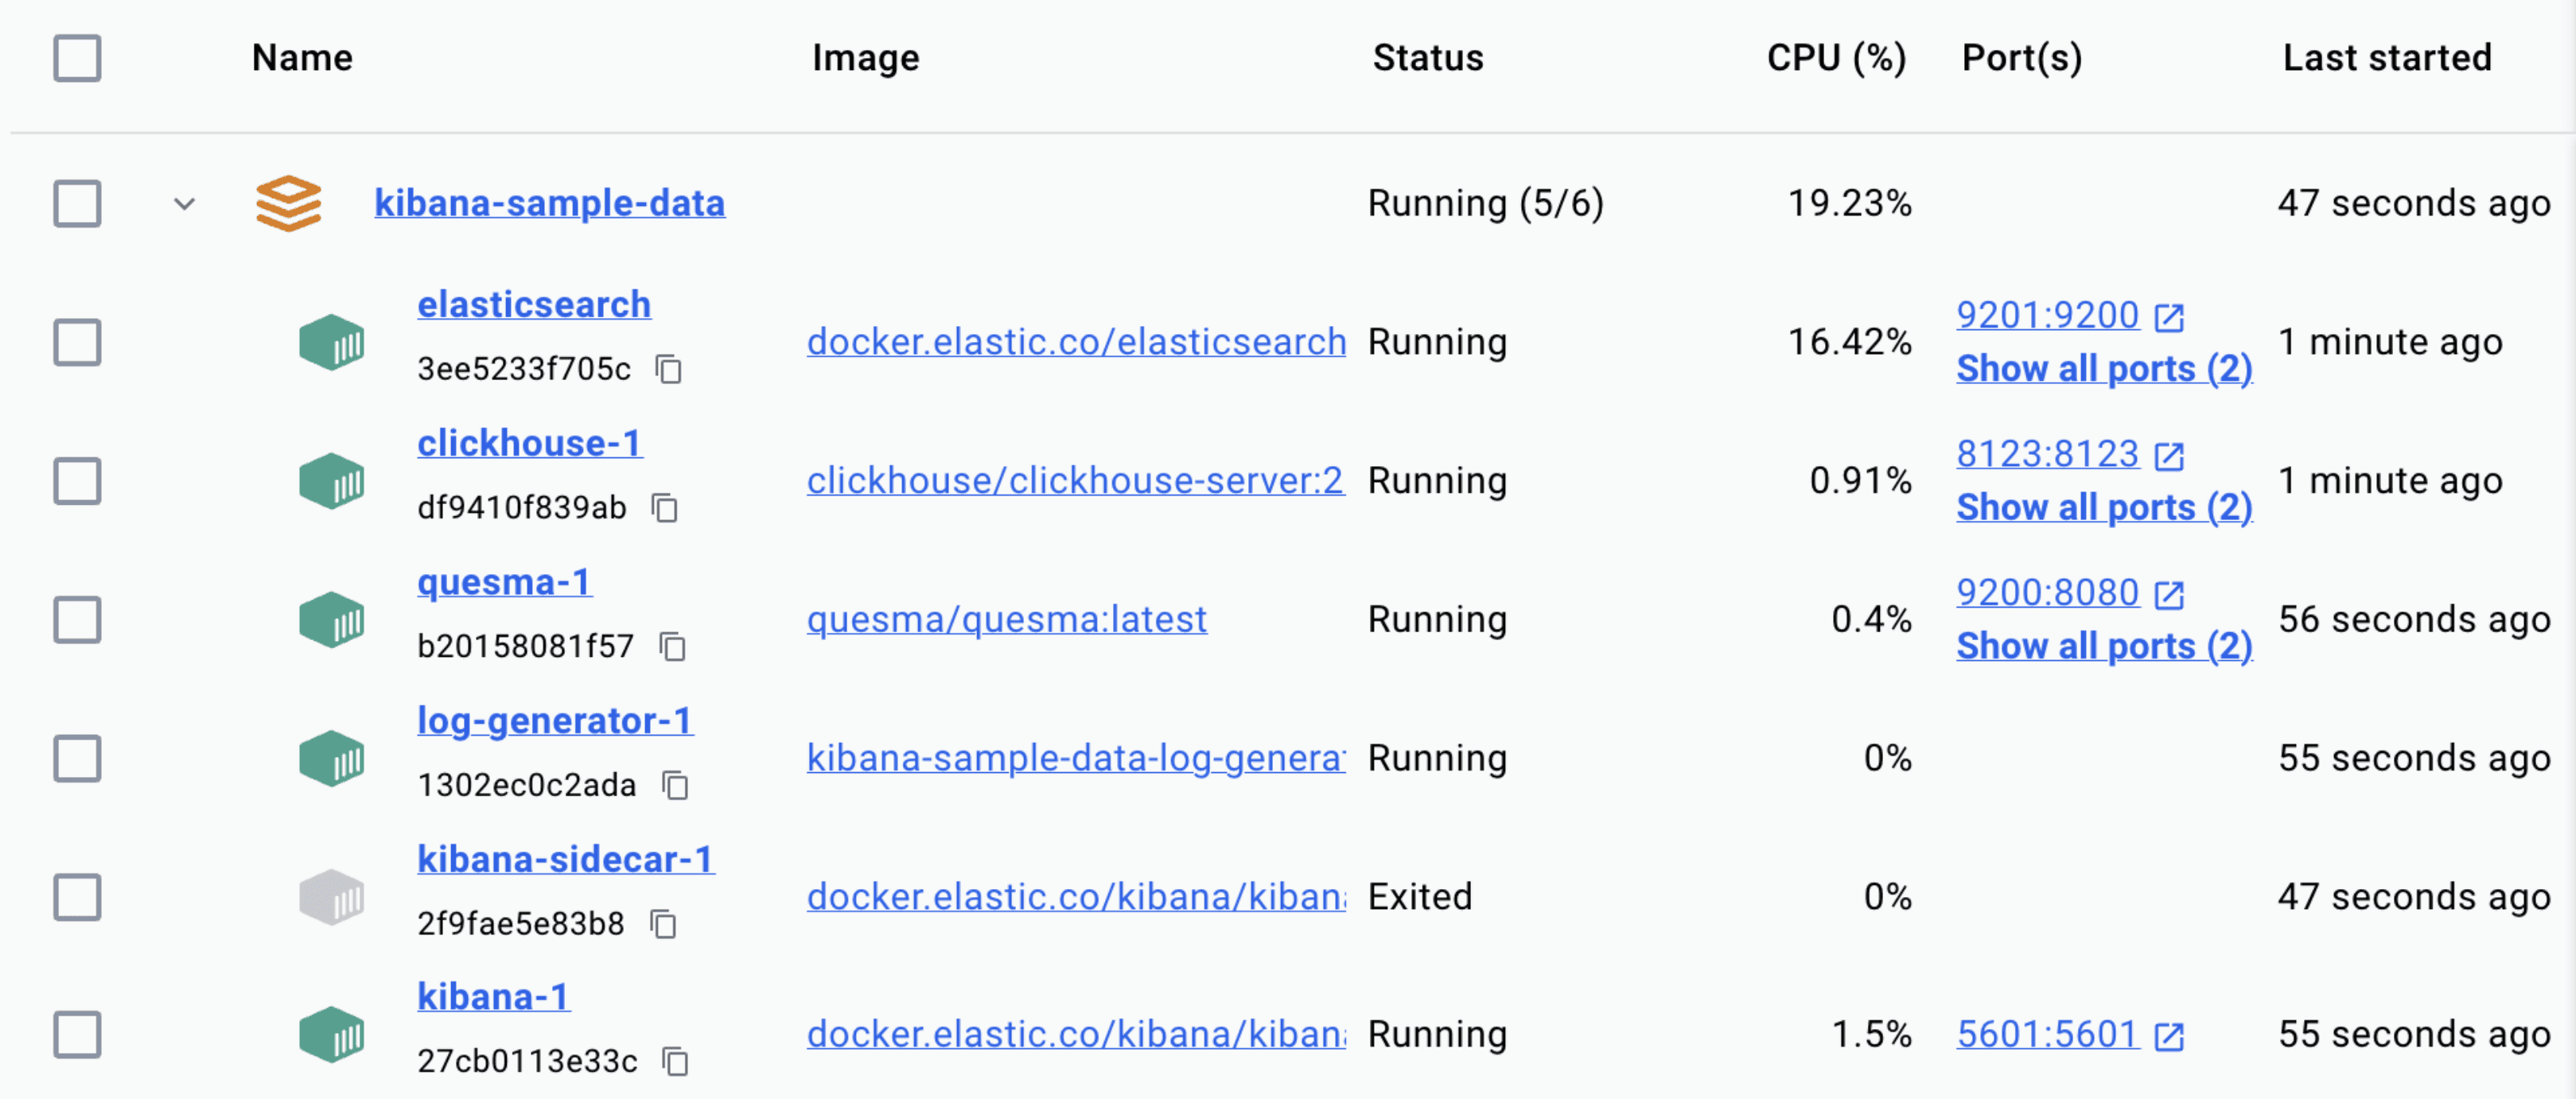Show all ports for elasticsearch
The image size is (2576, 1099).
coord(2104,369)
